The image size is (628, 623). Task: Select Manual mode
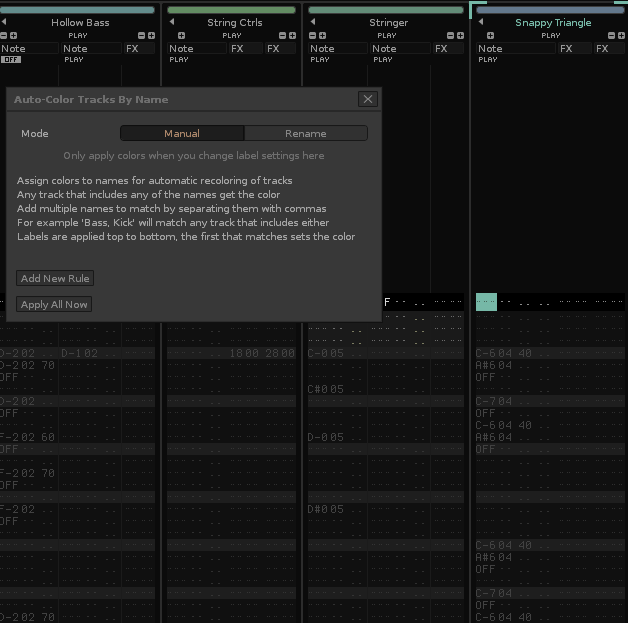click(182, 133)
